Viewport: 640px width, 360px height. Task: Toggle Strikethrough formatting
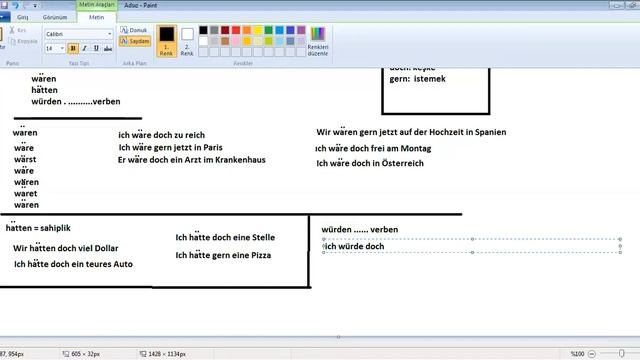click(108, 49)
